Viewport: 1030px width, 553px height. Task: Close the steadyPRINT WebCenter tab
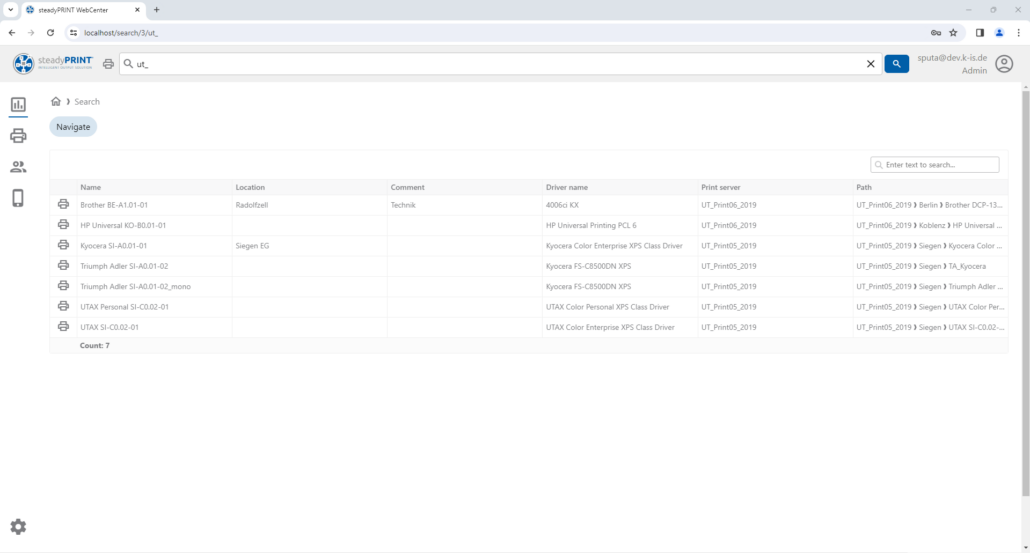pos(137,10)
